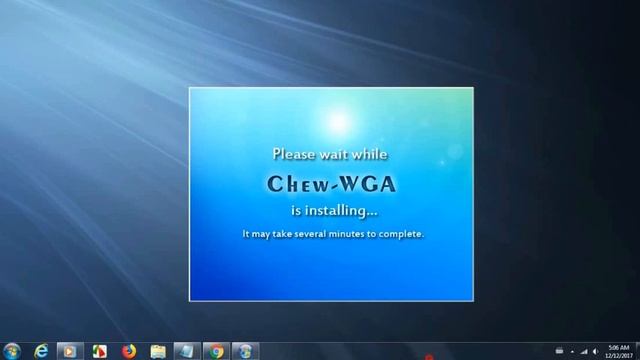This screenshot has width=640, height=360.
Task: Open the on-screen keyboard tray icon
Action: point(560,351)
